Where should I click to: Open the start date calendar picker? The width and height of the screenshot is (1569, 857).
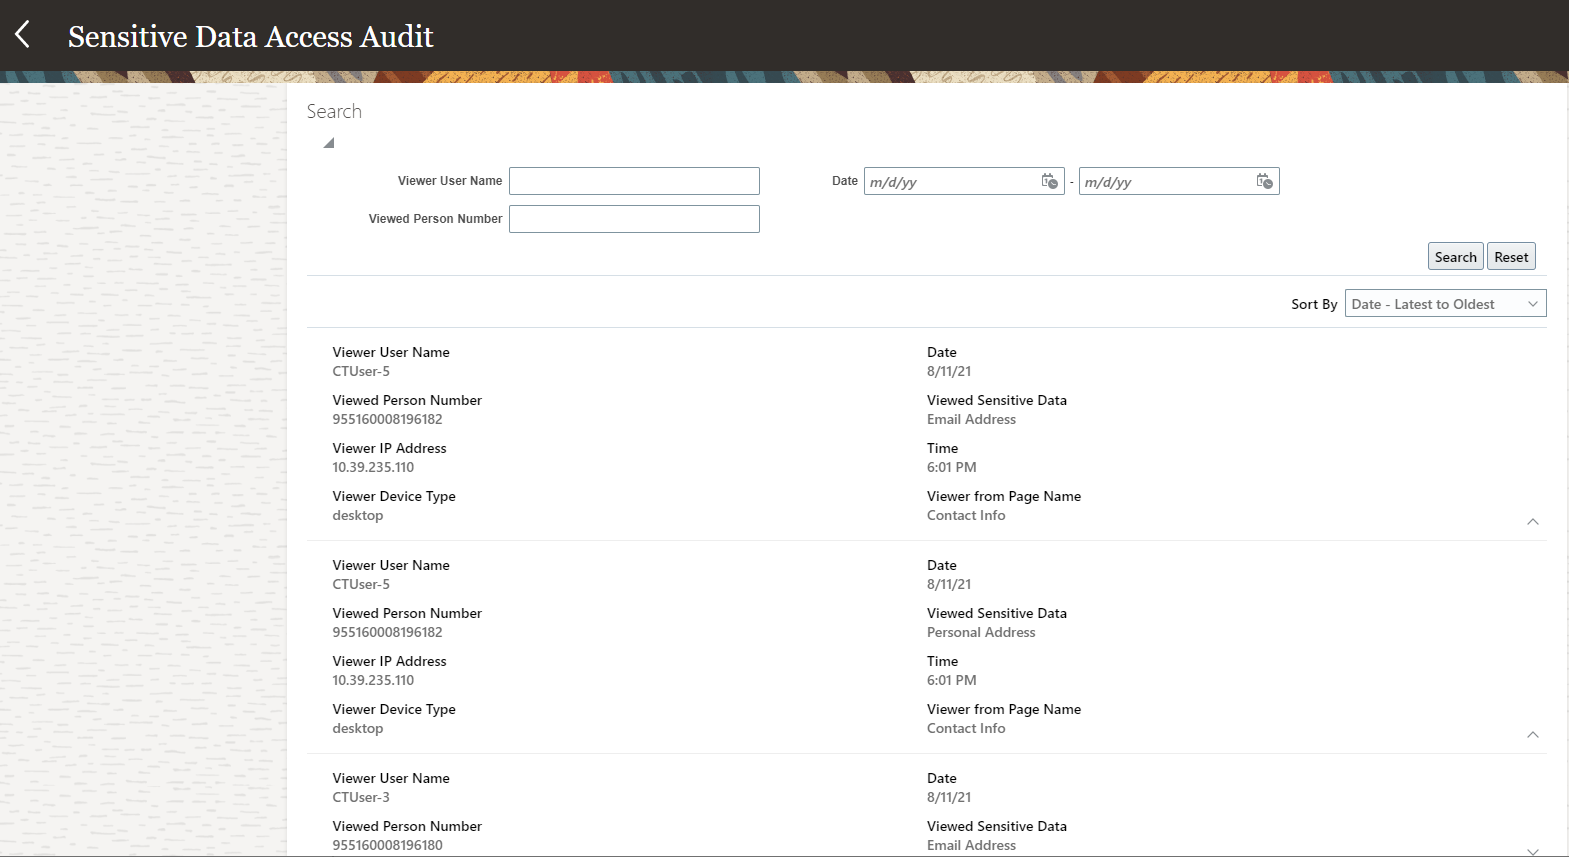tap(1049, 181)
